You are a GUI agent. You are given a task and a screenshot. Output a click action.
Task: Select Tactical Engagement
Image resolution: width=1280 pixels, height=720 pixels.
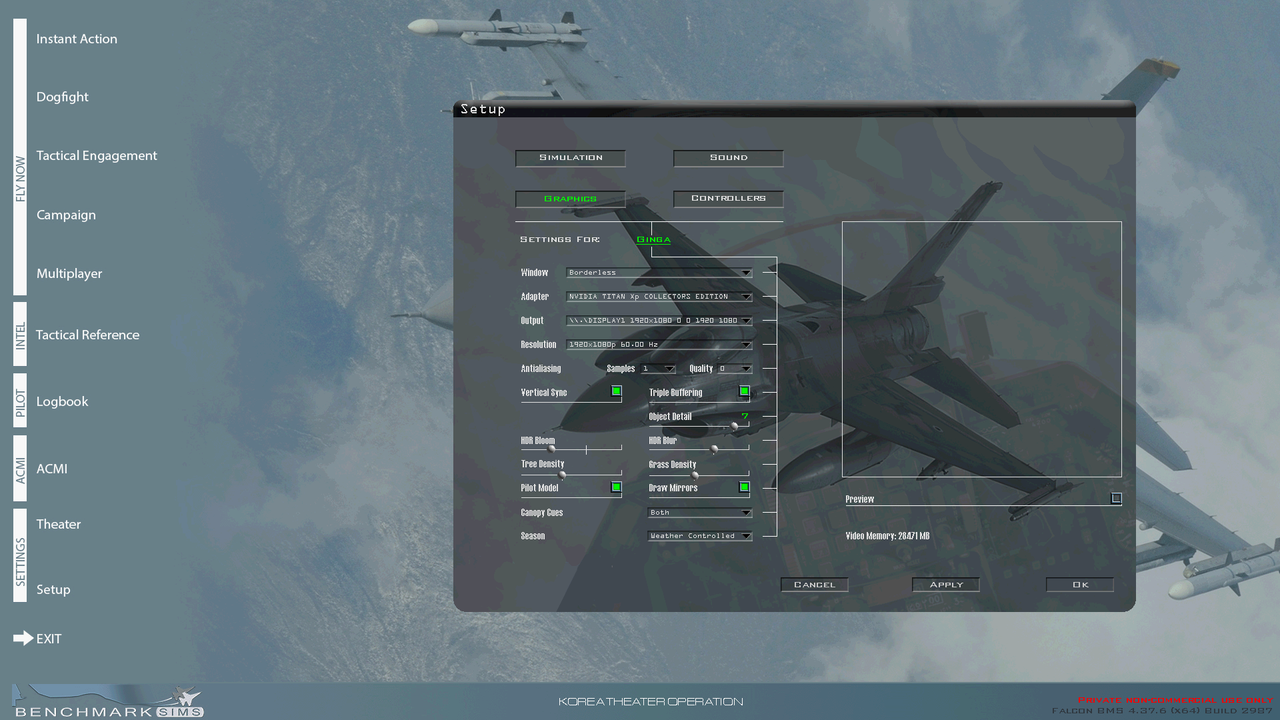point(97,156)
